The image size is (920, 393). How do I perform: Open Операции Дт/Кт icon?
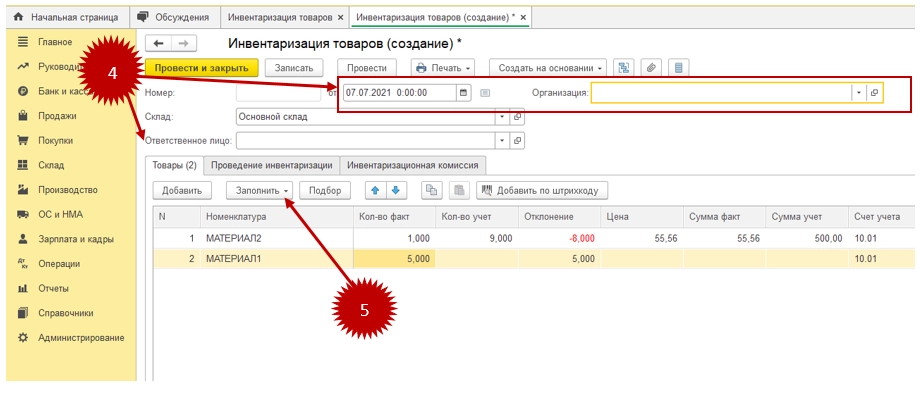(23, 263)
